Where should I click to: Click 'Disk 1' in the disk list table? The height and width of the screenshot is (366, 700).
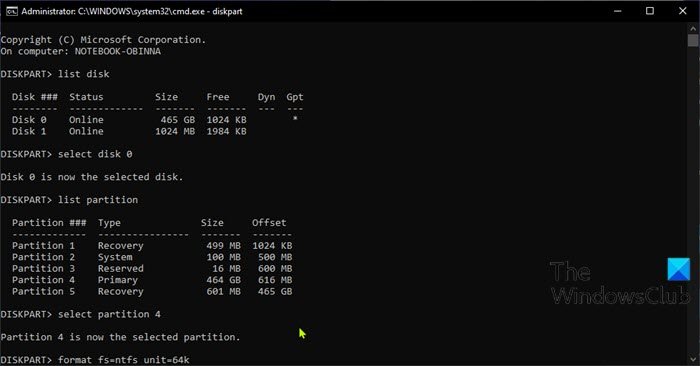(x=29, y=131)
